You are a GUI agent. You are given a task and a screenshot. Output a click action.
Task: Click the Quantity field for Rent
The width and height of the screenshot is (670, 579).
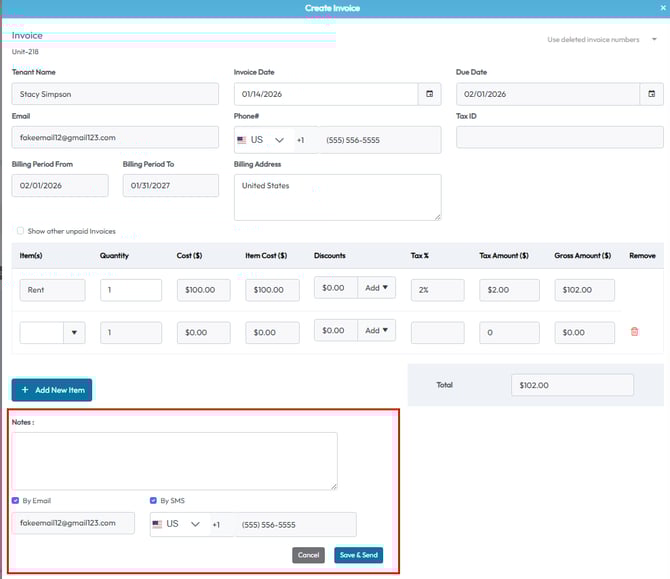click(131, 289)
